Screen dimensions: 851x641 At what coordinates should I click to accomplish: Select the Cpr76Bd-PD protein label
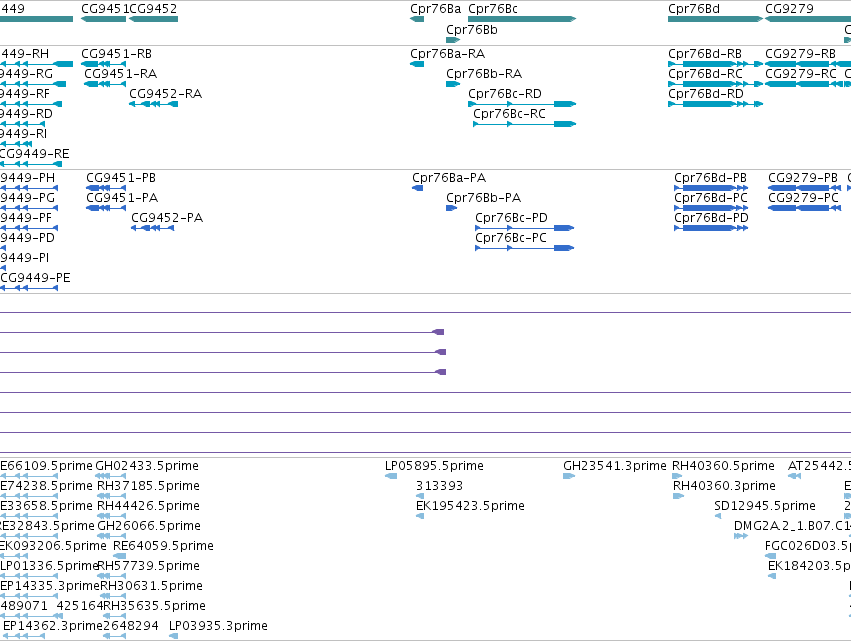pos(712,218)
